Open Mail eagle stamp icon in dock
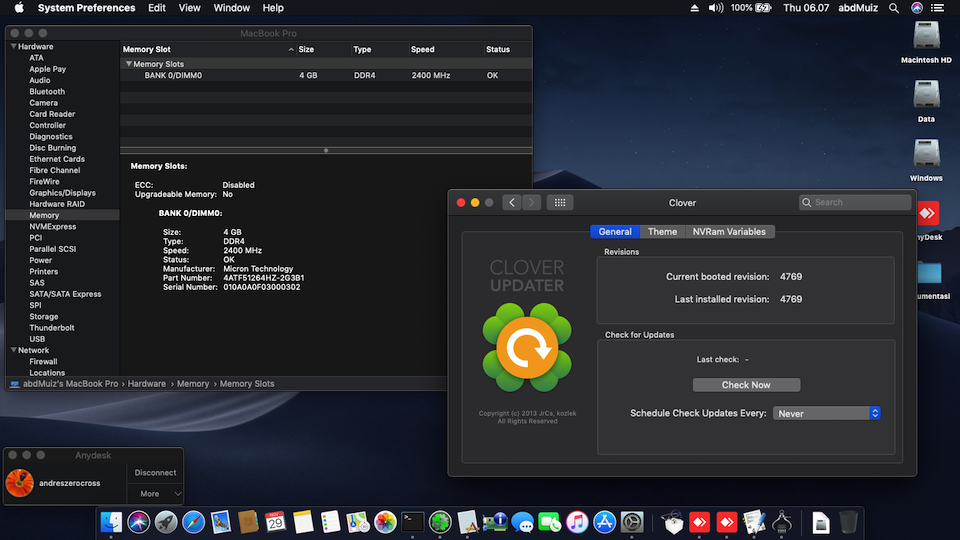960x540 pixels. point(220,522)
